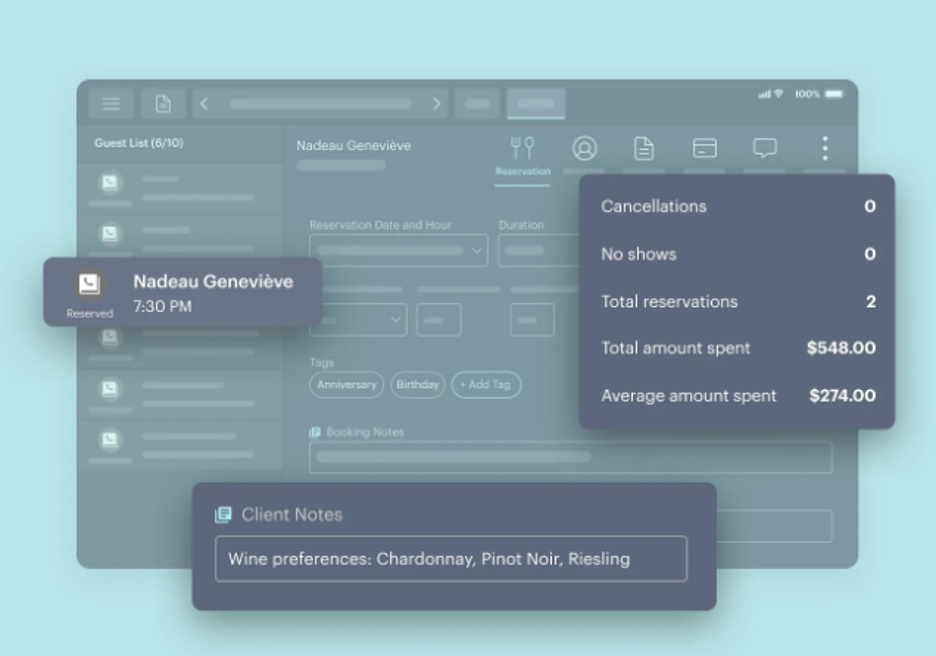The height and width of the screenshot is (656, 936).
Task: Click the Booking Notes input field
Action: [x=570, y=457]
